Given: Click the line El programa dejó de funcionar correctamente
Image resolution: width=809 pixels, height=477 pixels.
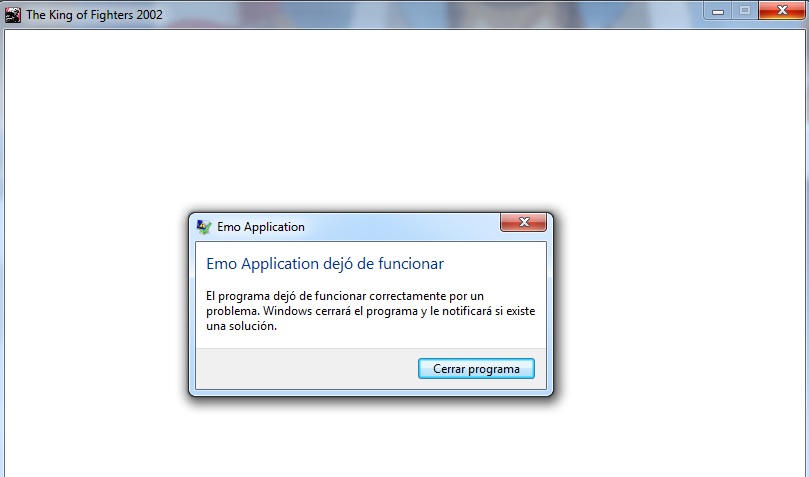Looking at the screenshot, I should (345, 296).
